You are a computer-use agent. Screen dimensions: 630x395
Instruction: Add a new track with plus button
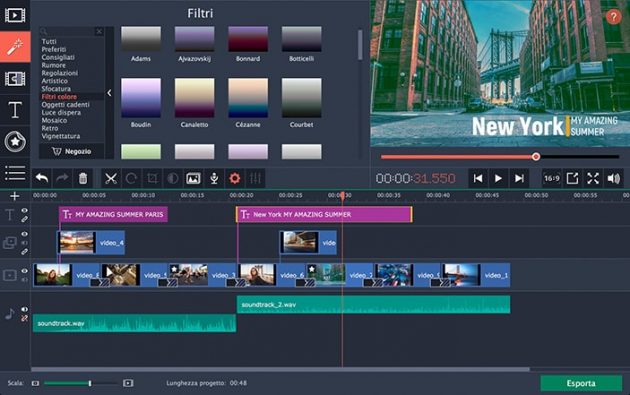click(x=15, y=196)
